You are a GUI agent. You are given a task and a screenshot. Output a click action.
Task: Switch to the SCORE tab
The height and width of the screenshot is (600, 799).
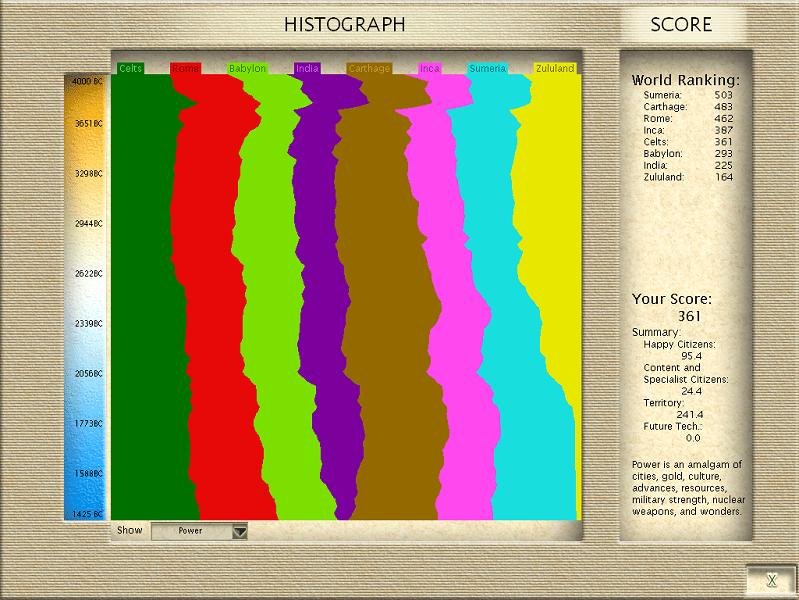point(681,25)
